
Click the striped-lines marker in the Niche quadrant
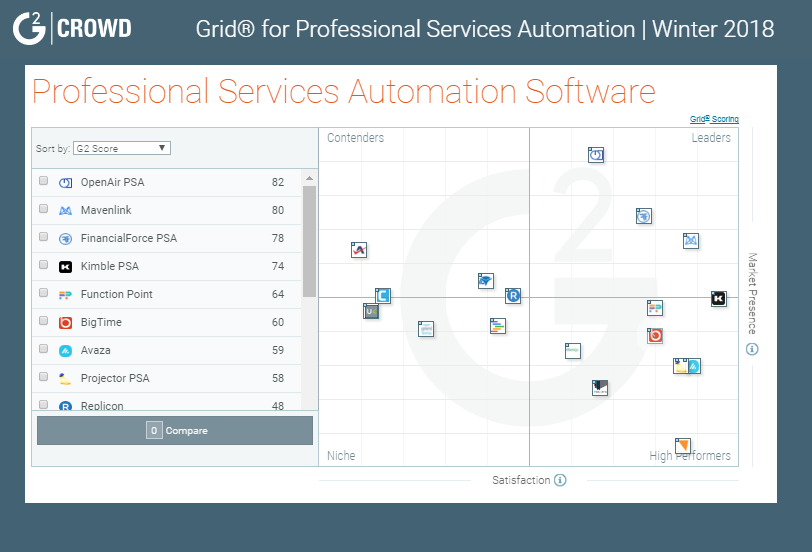[x=498, y=326]
